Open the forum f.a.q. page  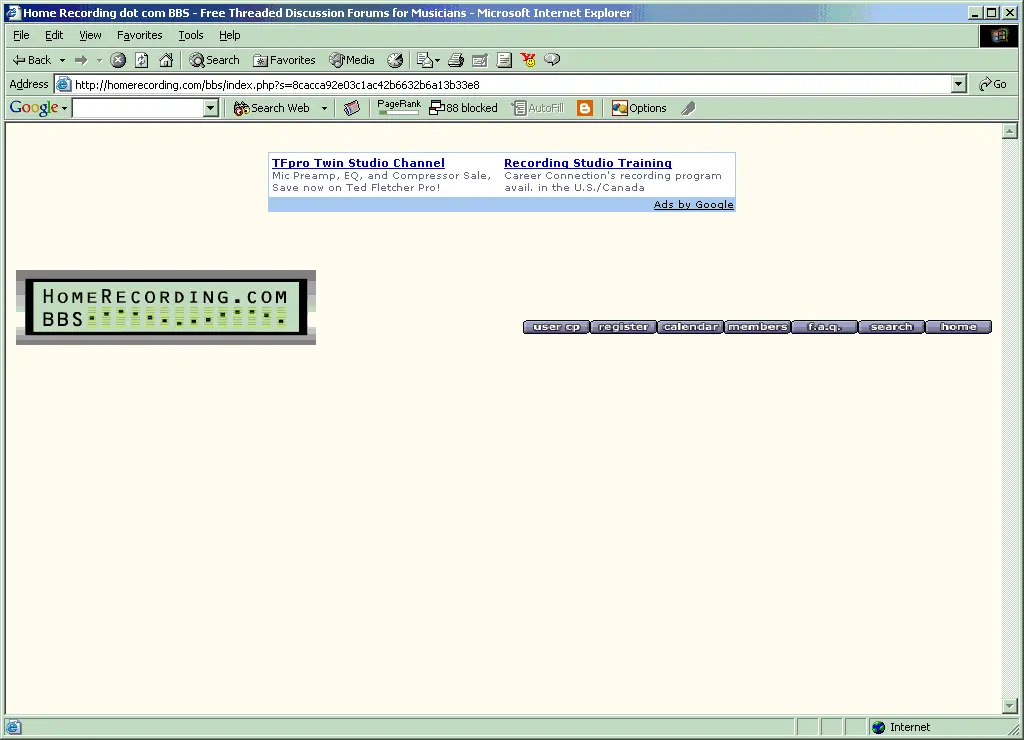(825, 327)
